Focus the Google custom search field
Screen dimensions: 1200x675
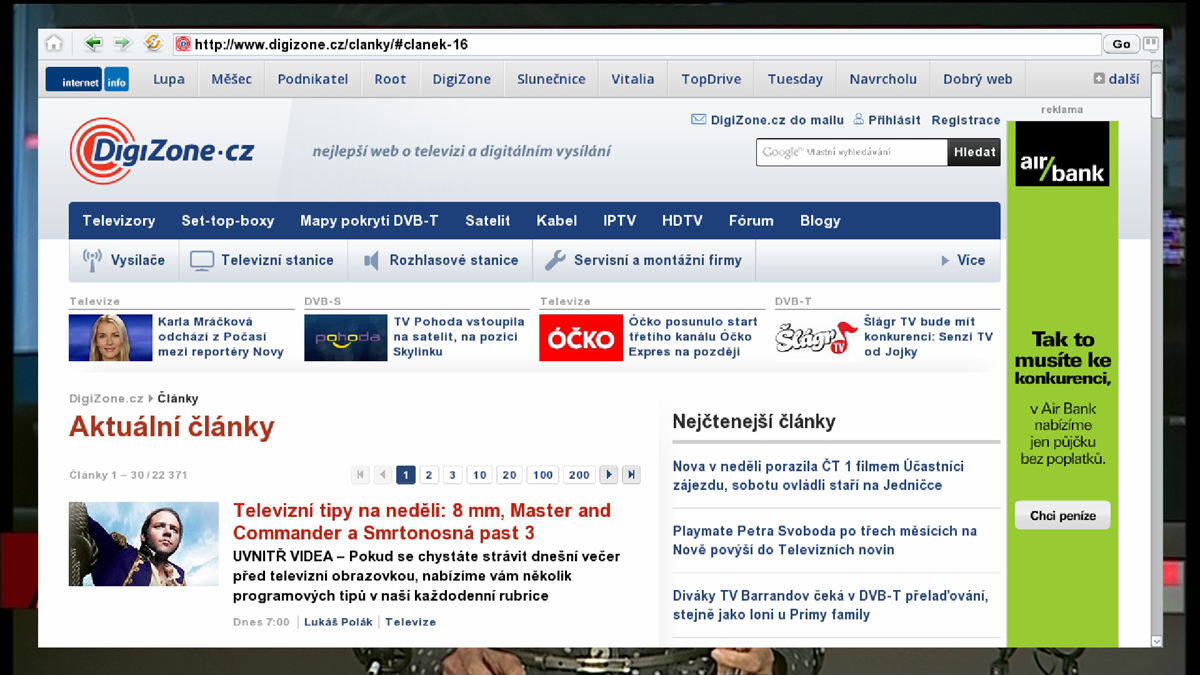point(852,152)
